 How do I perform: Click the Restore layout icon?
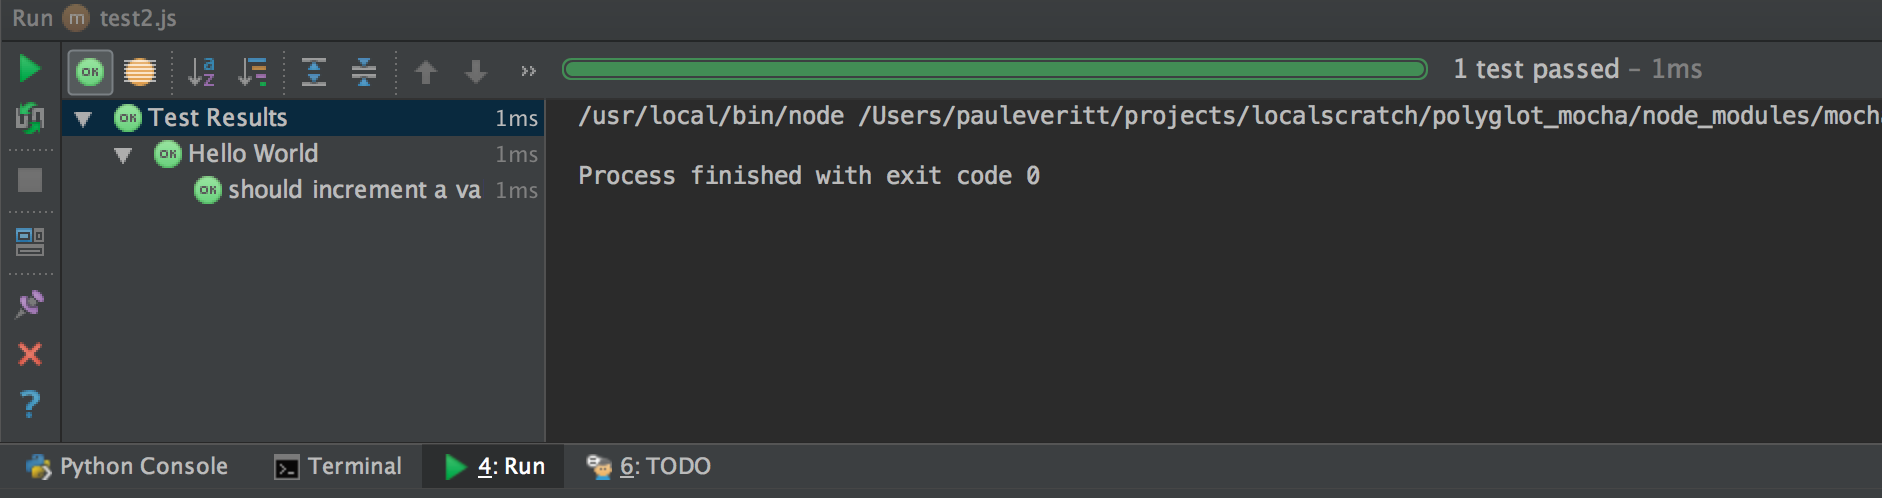30,241
